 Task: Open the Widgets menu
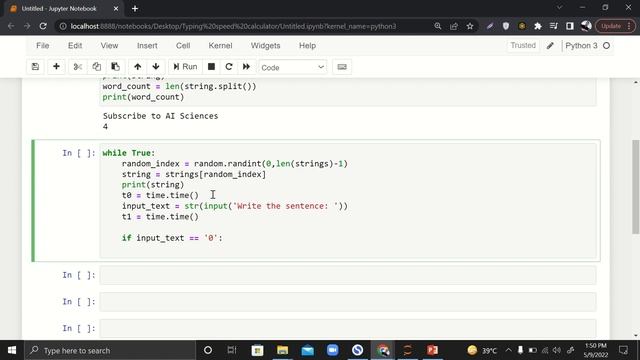pos(265,46)
